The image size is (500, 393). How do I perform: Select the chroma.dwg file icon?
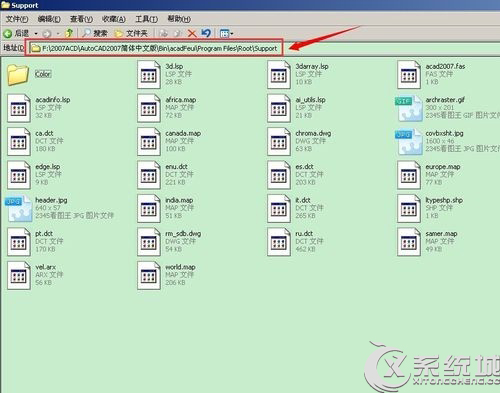(279, 141)
